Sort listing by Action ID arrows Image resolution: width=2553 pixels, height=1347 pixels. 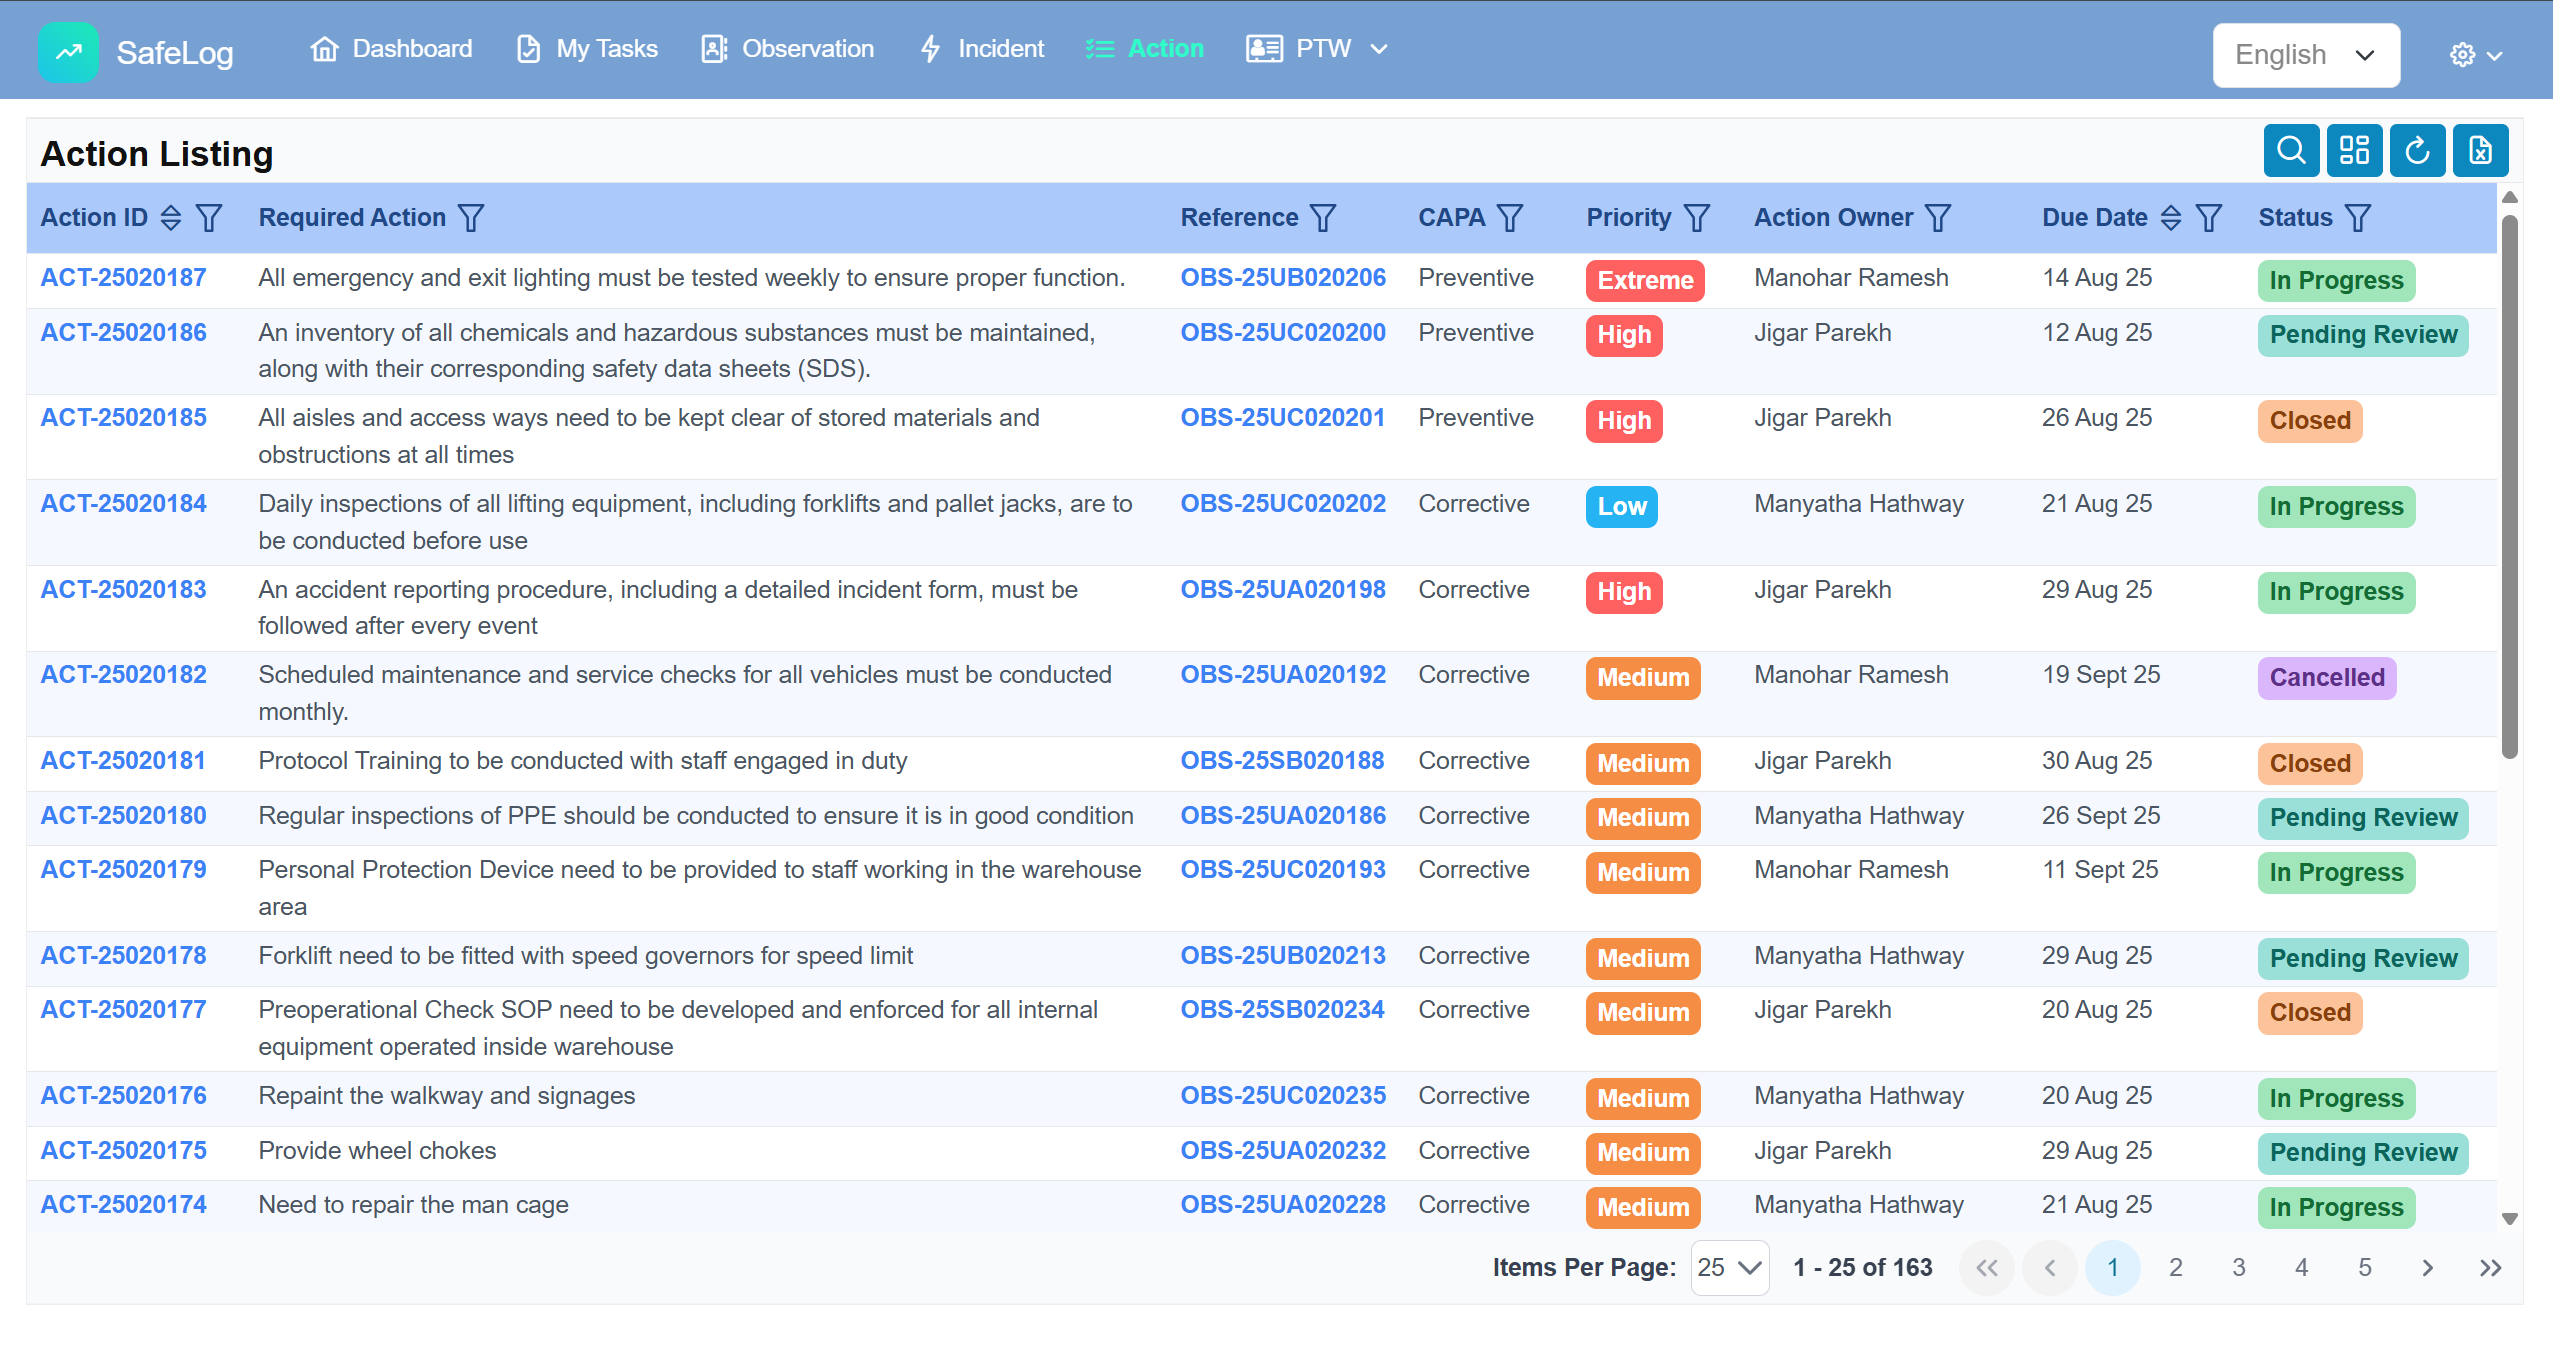171,218
